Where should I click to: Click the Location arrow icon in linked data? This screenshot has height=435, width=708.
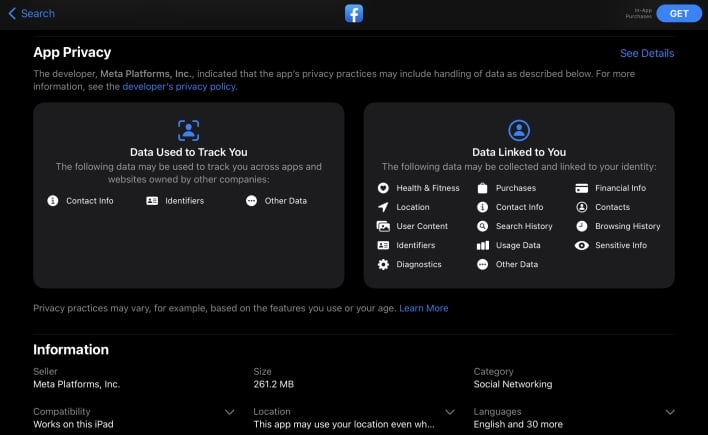coord(383,207)
